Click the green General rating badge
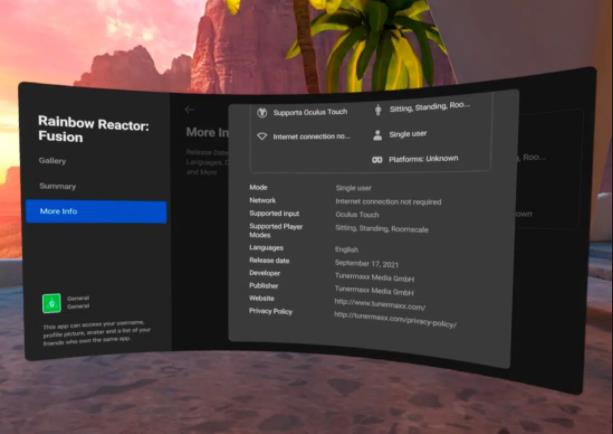Screen dimensions: 613x434 (x=52, y=303)
